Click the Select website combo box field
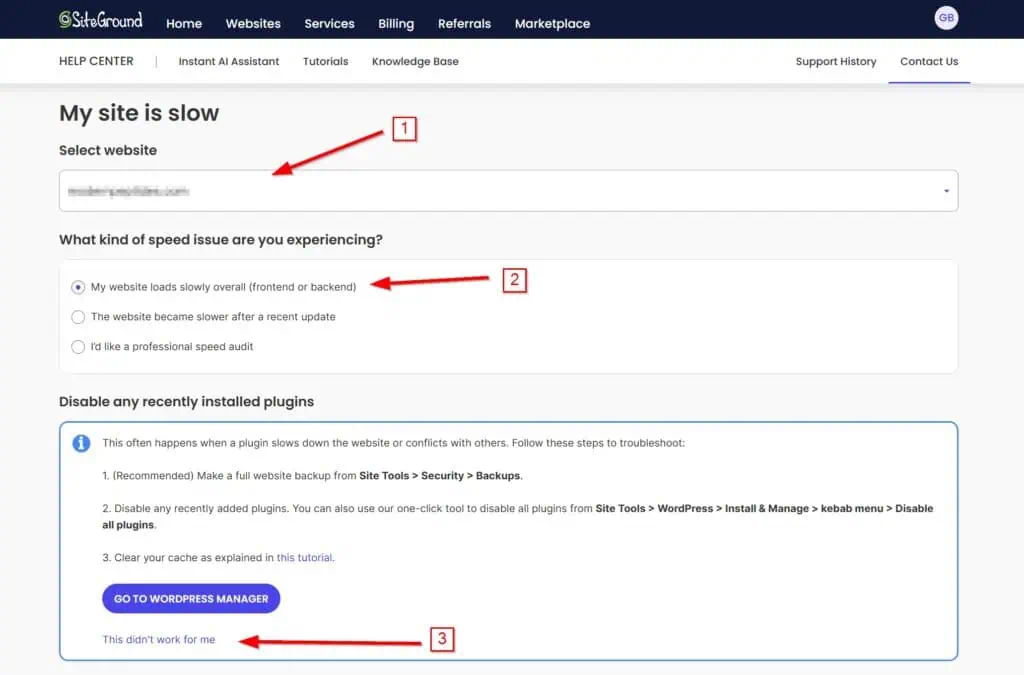1024x675 pixels. tap(500, 191)
